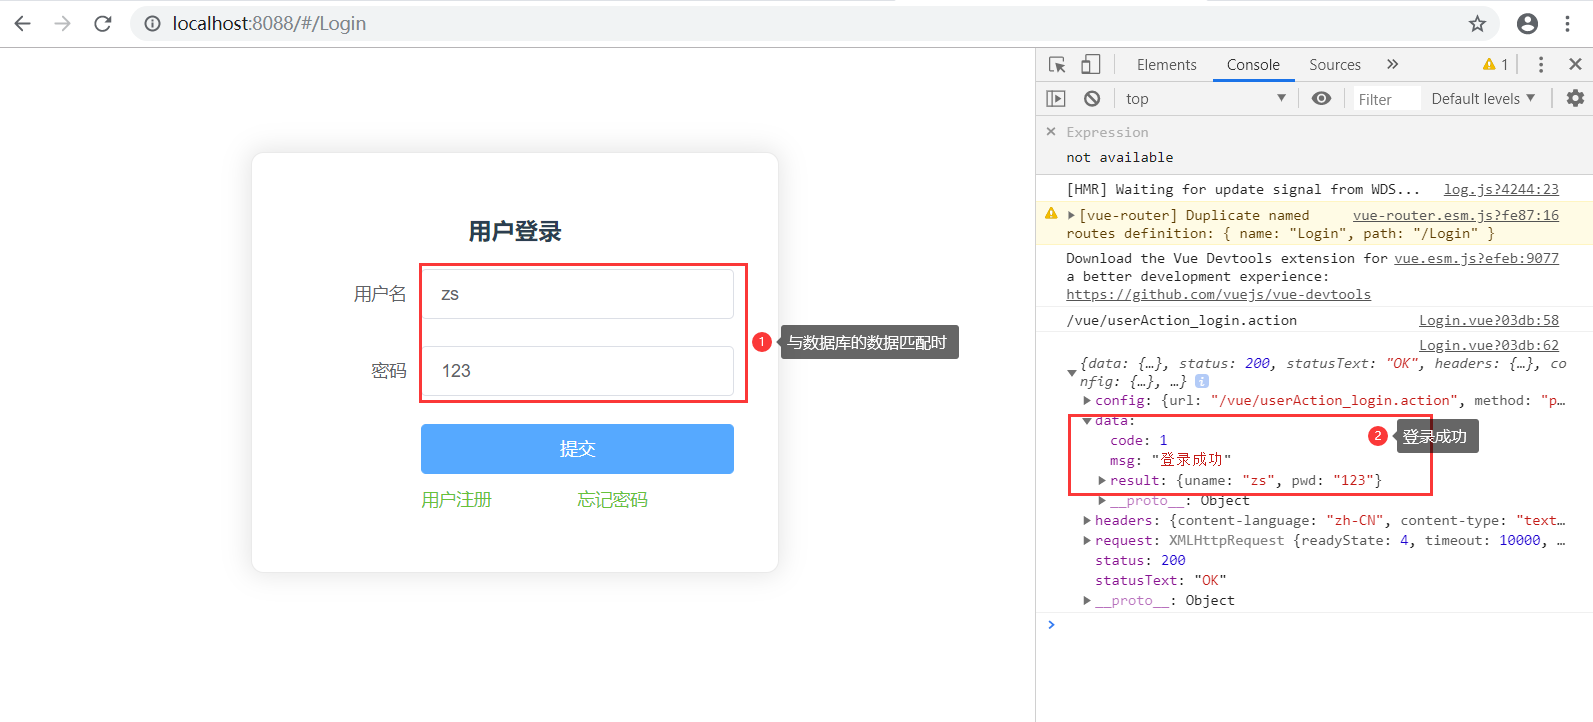Open the top context dropdown
The image size is (1593, 722).
[1205, 98]
